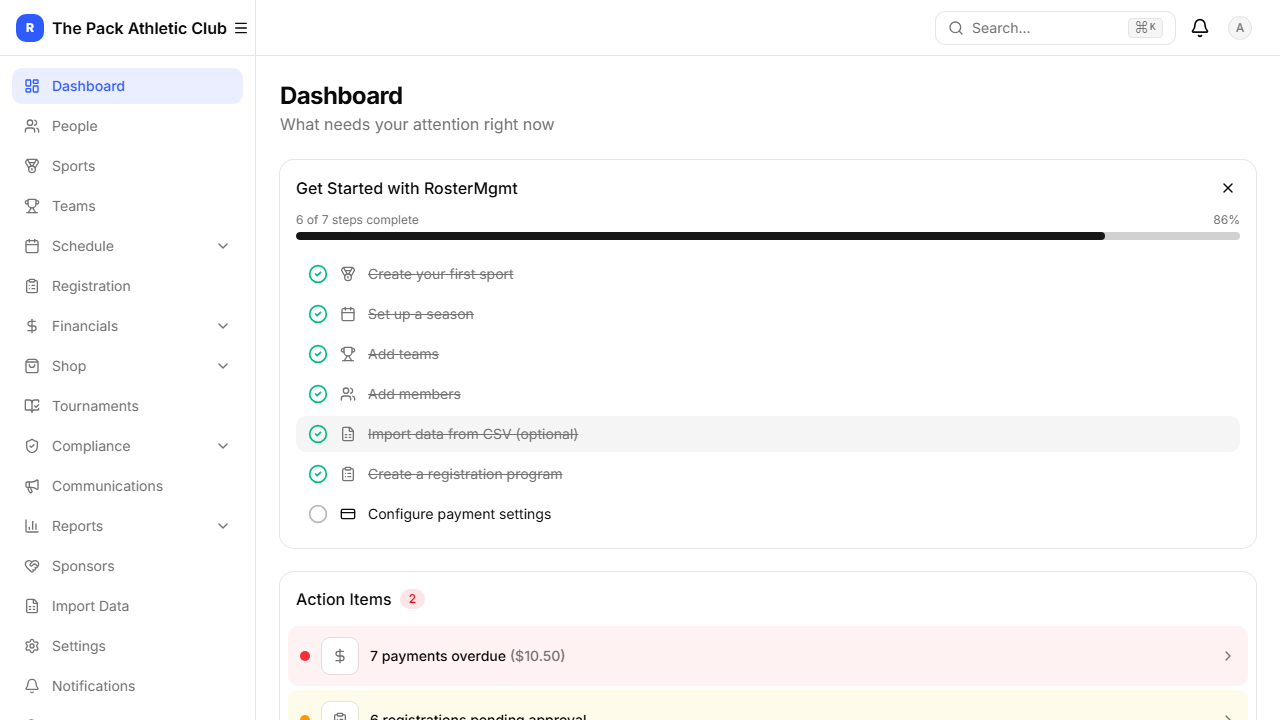
Task: Click the Registration clipboard icon in sidebar
Action: pos(32,286)
